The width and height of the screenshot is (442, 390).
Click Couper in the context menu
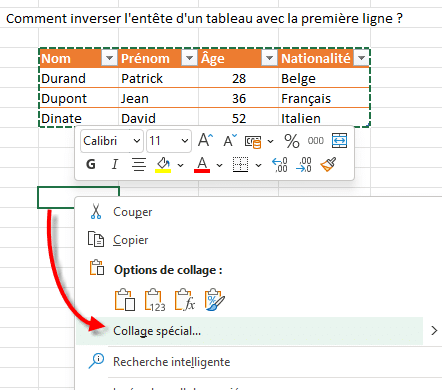[x=132, y=212]
